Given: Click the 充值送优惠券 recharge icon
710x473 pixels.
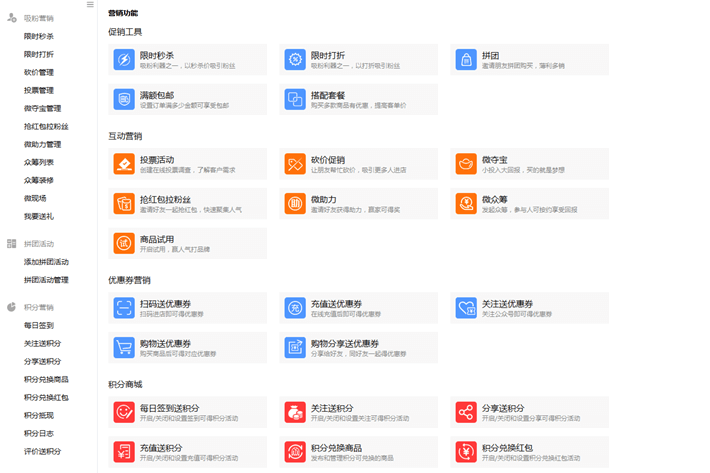Looking at the screenshot, I should point(295,308).
